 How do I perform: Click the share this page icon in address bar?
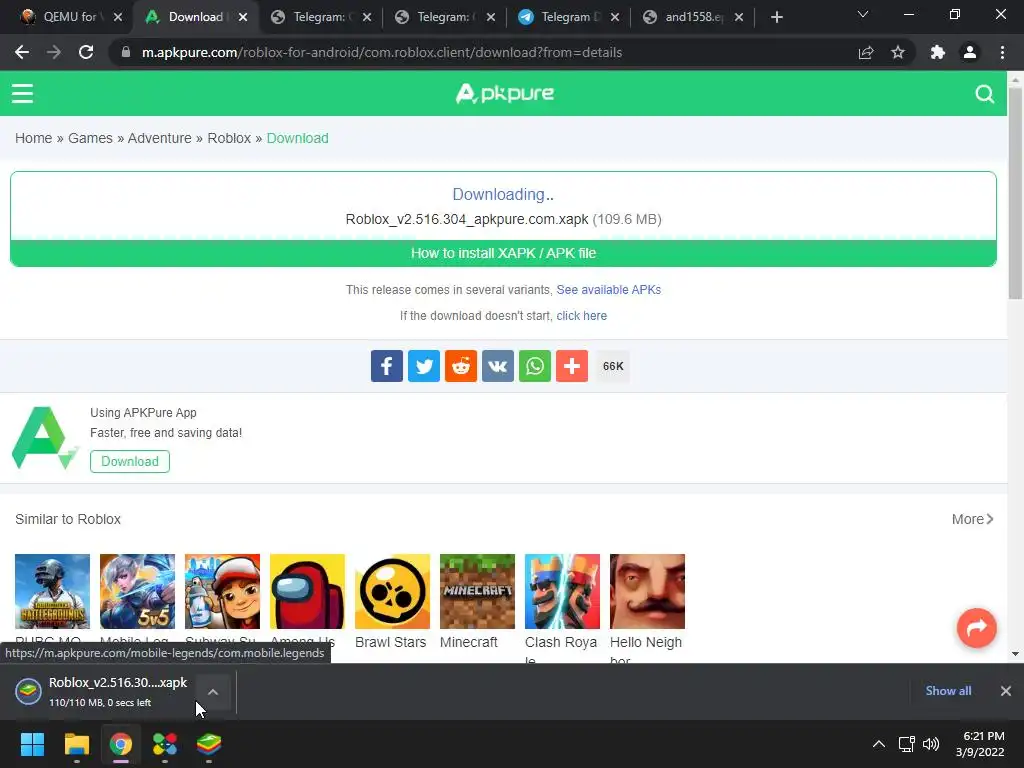[866, 52]
